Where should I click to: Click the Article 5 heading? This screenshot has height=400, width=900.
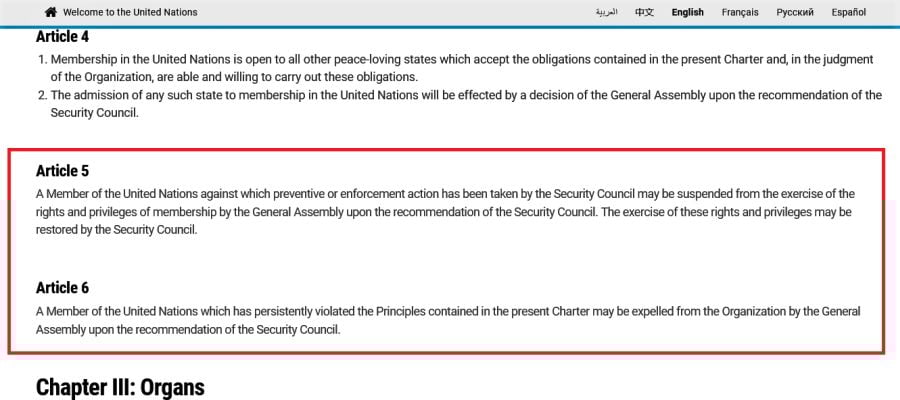tap(63, 171)
